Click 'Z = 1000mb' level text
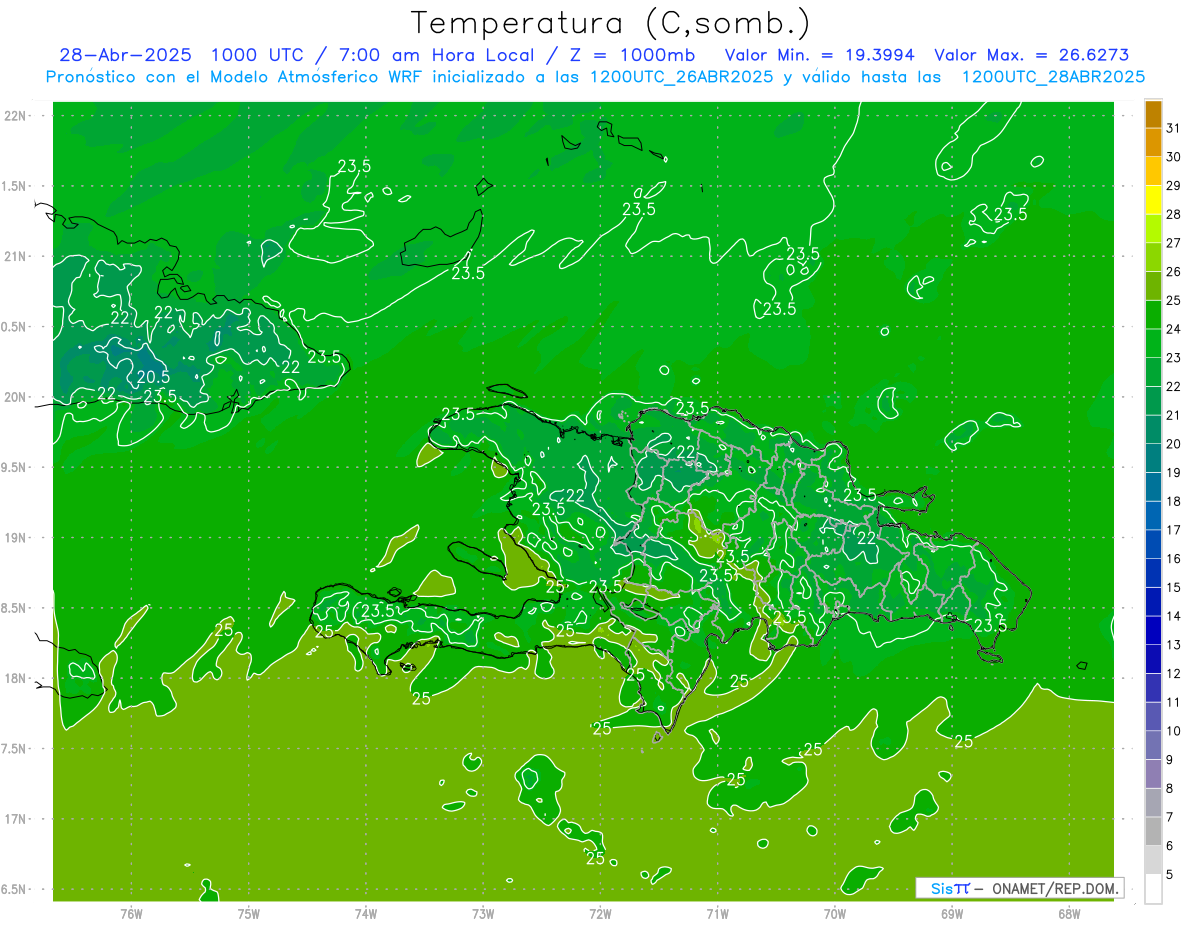 click(x=633, y=55)
